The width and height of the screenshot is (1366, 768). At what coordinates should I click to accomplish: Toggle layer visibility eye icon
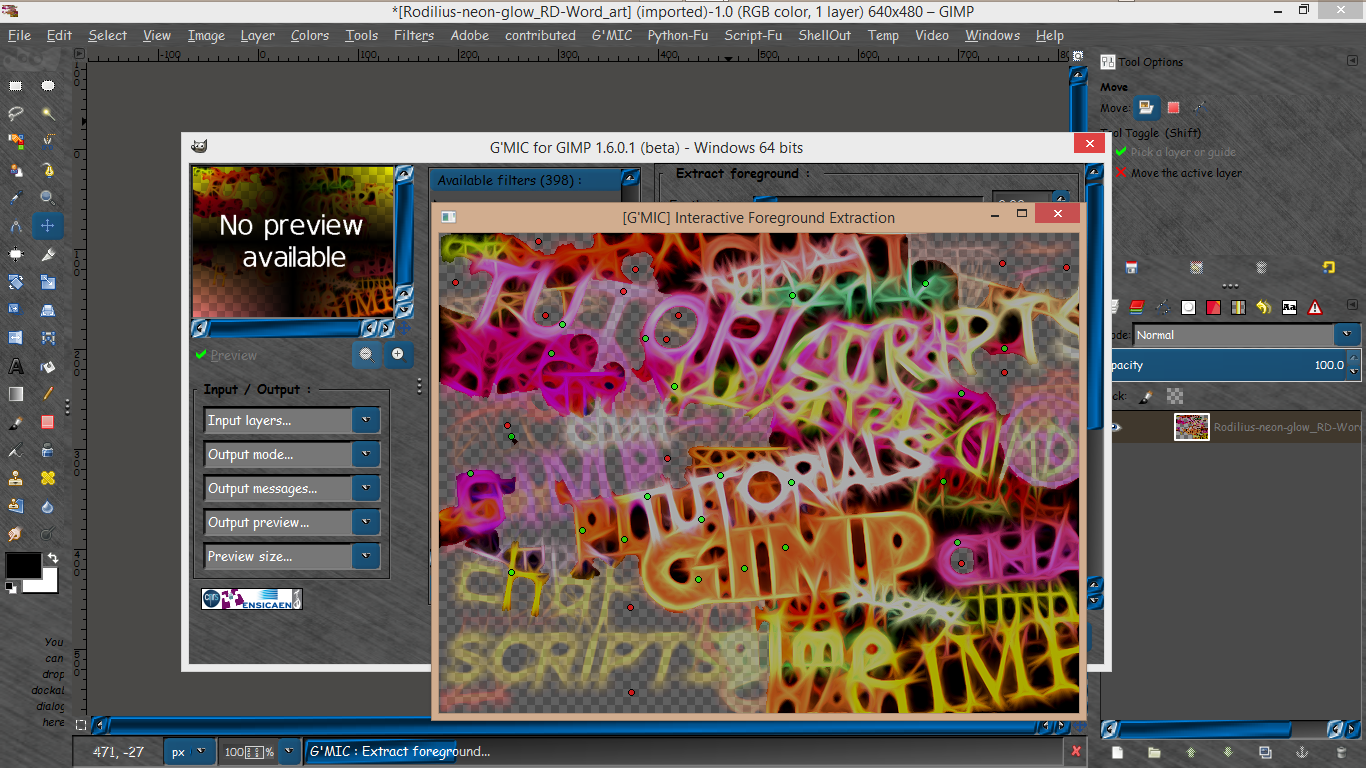pos(1116,428)
